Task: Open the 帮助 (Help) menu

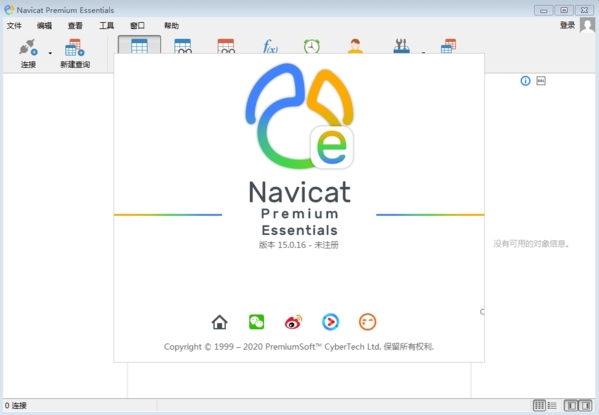Action: point(172,26)
